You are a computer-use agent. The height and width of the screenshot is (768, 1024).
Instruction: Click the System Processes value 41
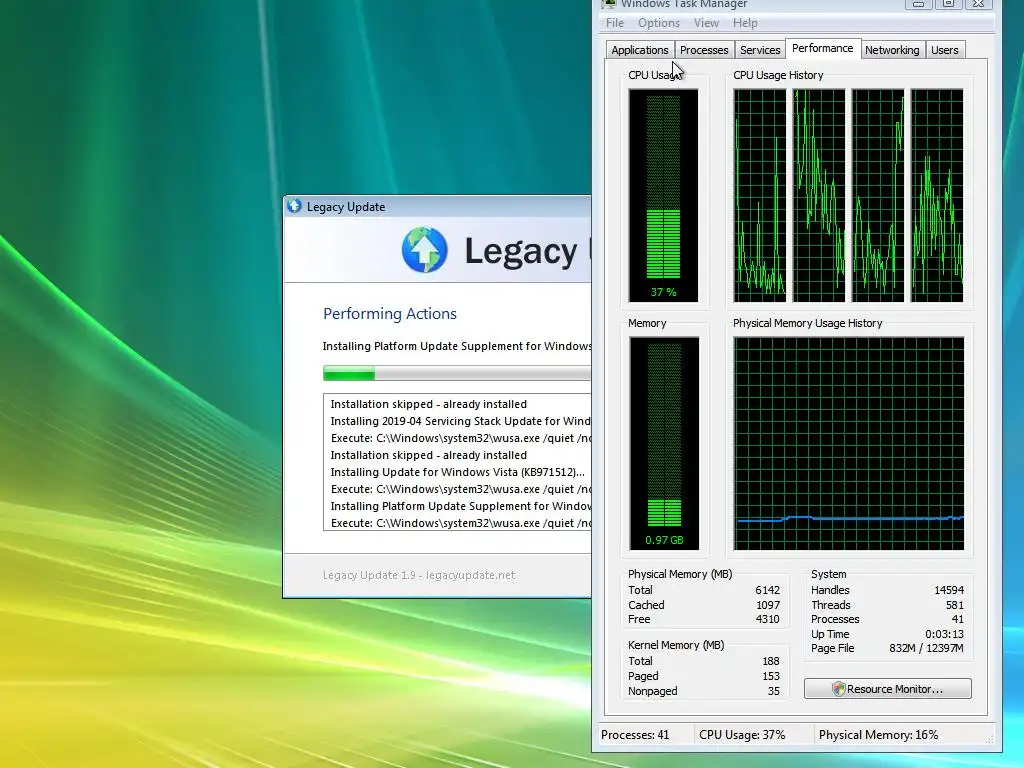point(957,620)
